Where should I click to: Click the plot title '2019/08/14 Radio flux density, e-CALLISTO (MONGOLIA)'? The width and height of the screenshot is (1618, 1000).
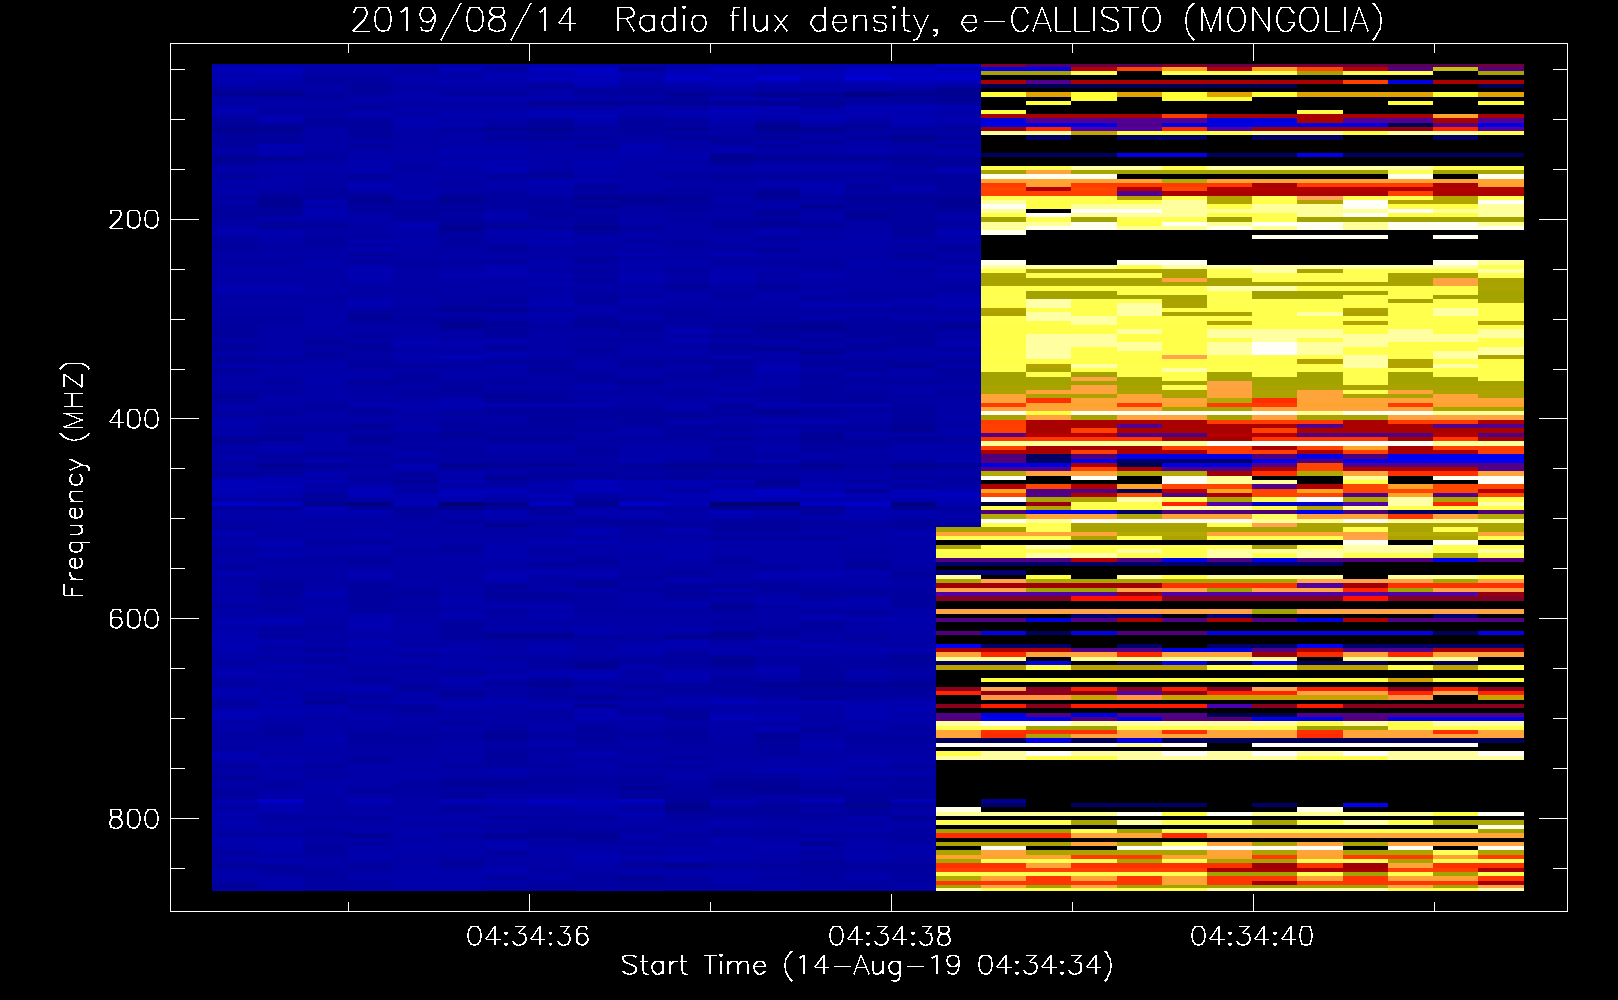(867, 21)
